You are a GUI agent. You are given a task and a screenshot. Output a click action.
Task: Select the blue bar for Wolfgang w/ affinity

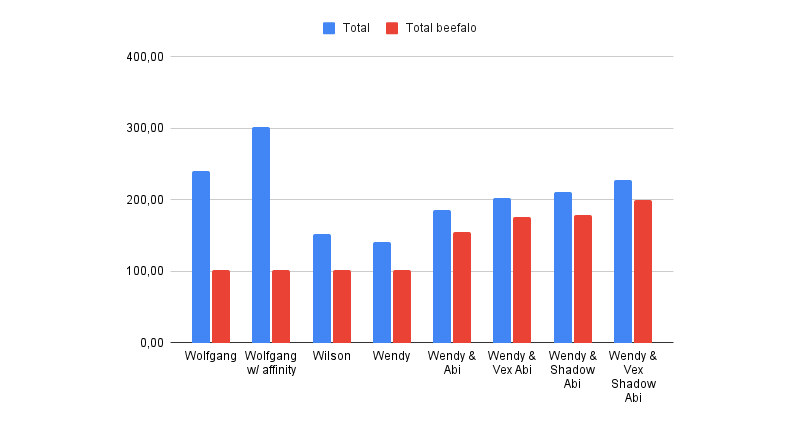[261, 235]
